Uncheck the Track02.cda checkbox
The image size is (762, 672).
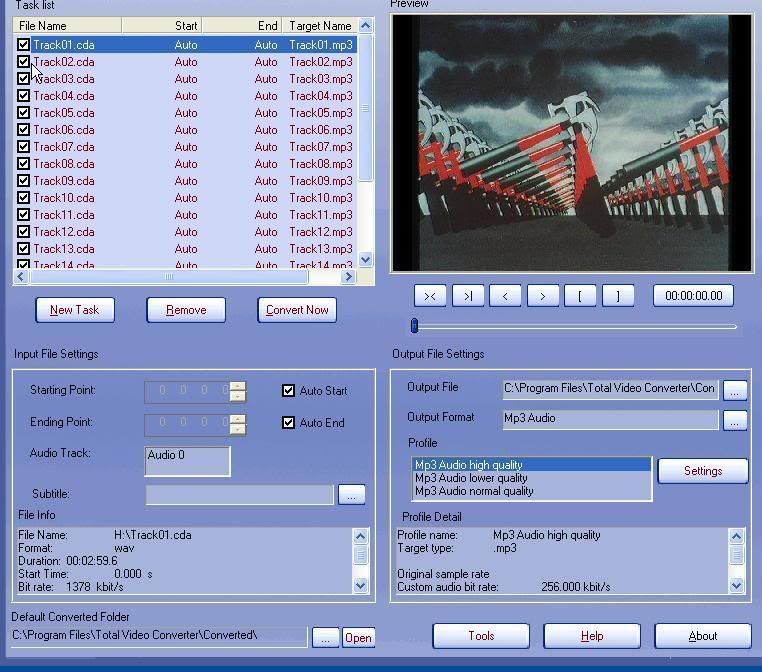23,62
